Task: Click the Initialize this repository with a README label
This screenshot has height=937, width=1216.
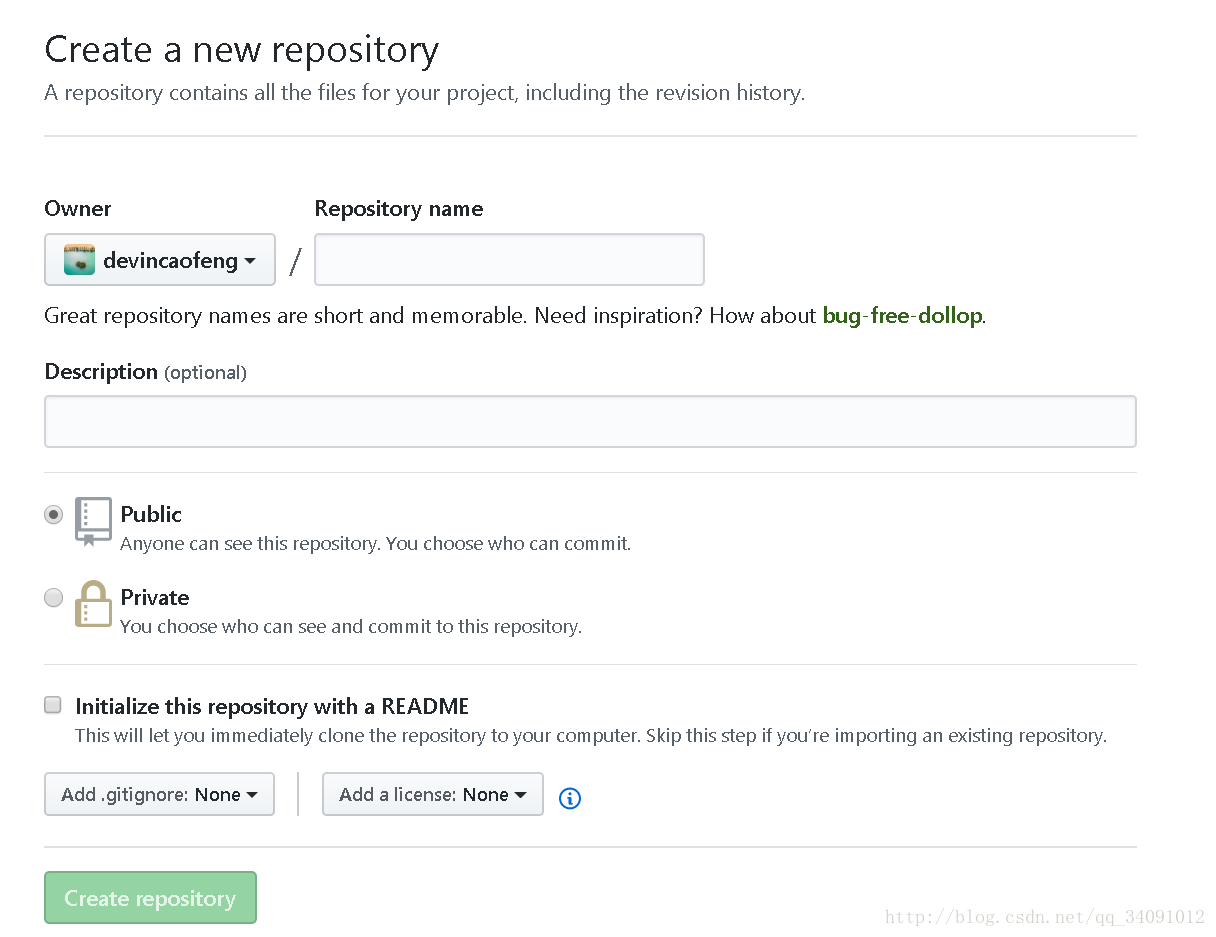Action: 272,706
